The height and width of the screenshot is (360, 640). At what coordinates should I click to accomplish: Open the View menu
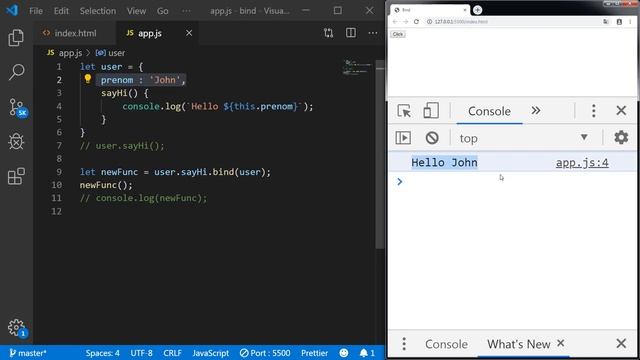coord(136,11)
